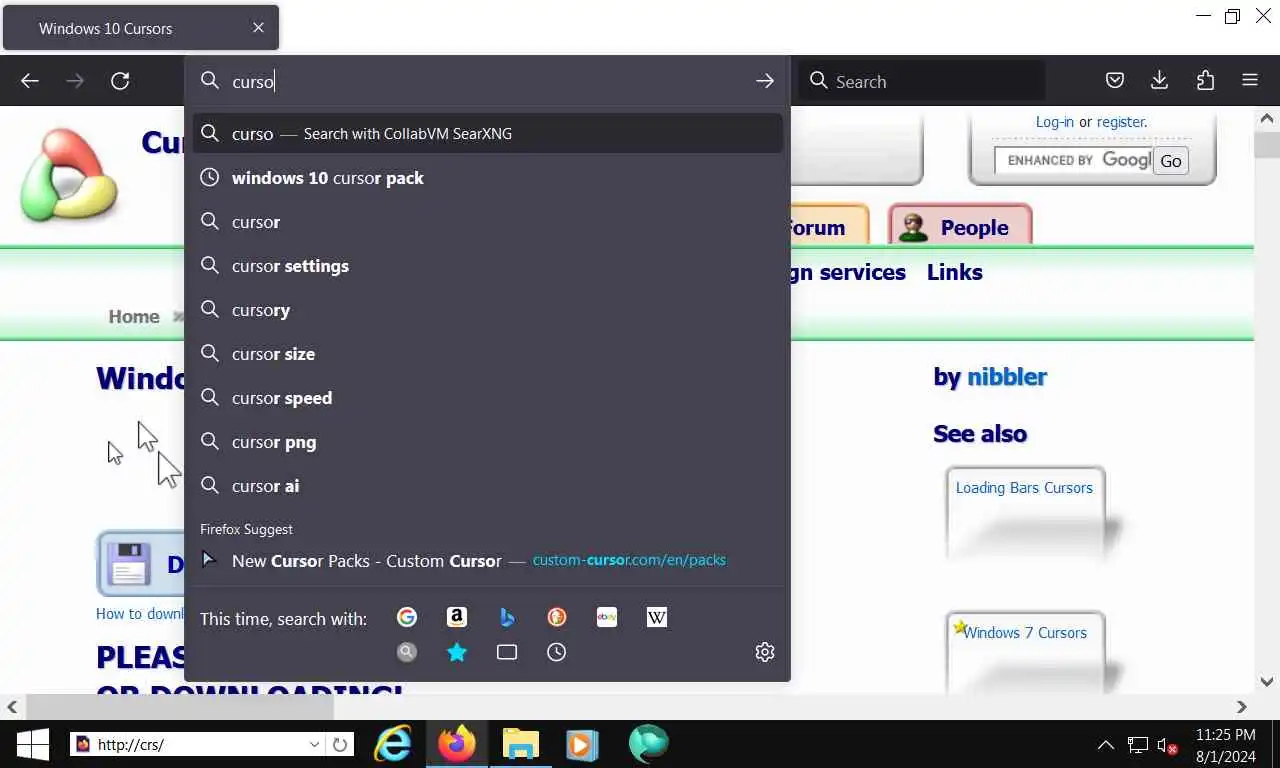Select the 'cursor size' suggestion

pyautogui.click(x=488, y=354)
